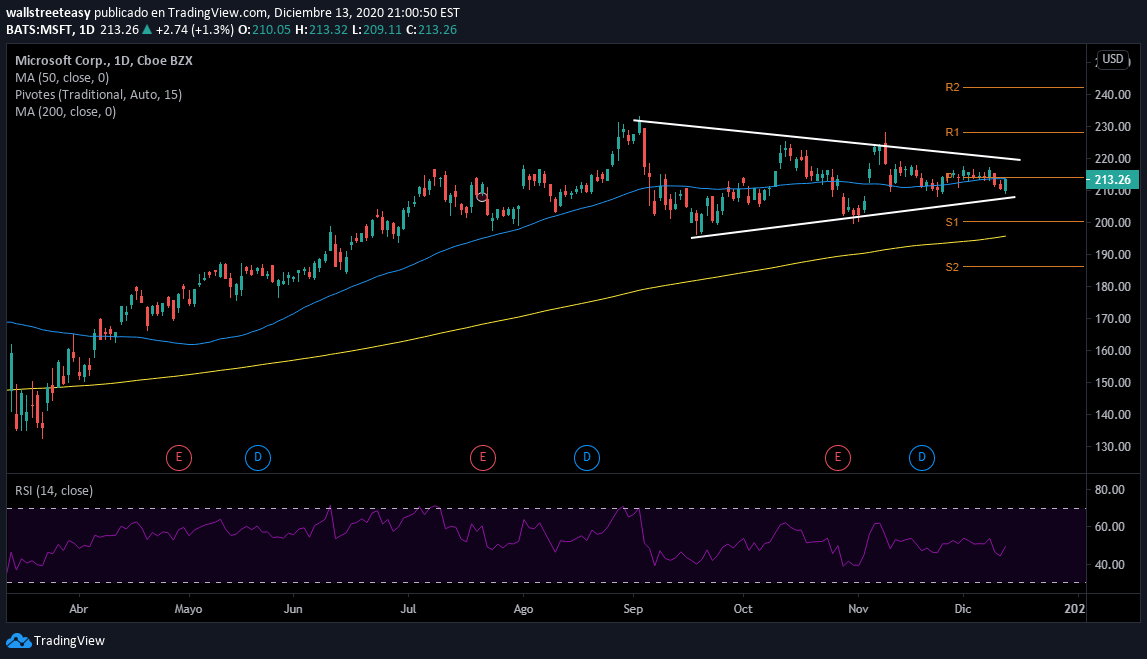Image resolution: width=1147 pixels, height=659 pixels.
Task: Click the RSI 40.00 scale label
Action: [1110, 565]
